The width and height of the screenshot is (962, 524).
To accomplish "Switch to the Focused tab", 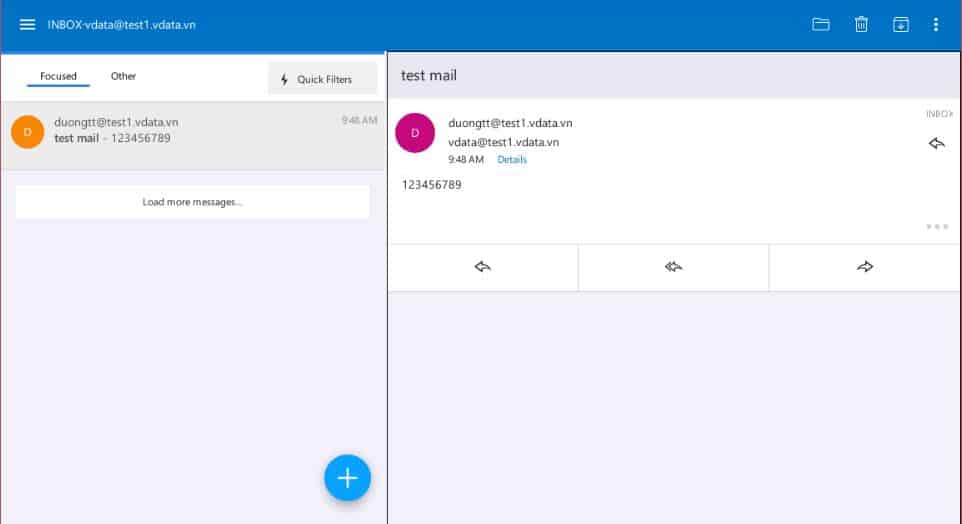I will 58,76.
